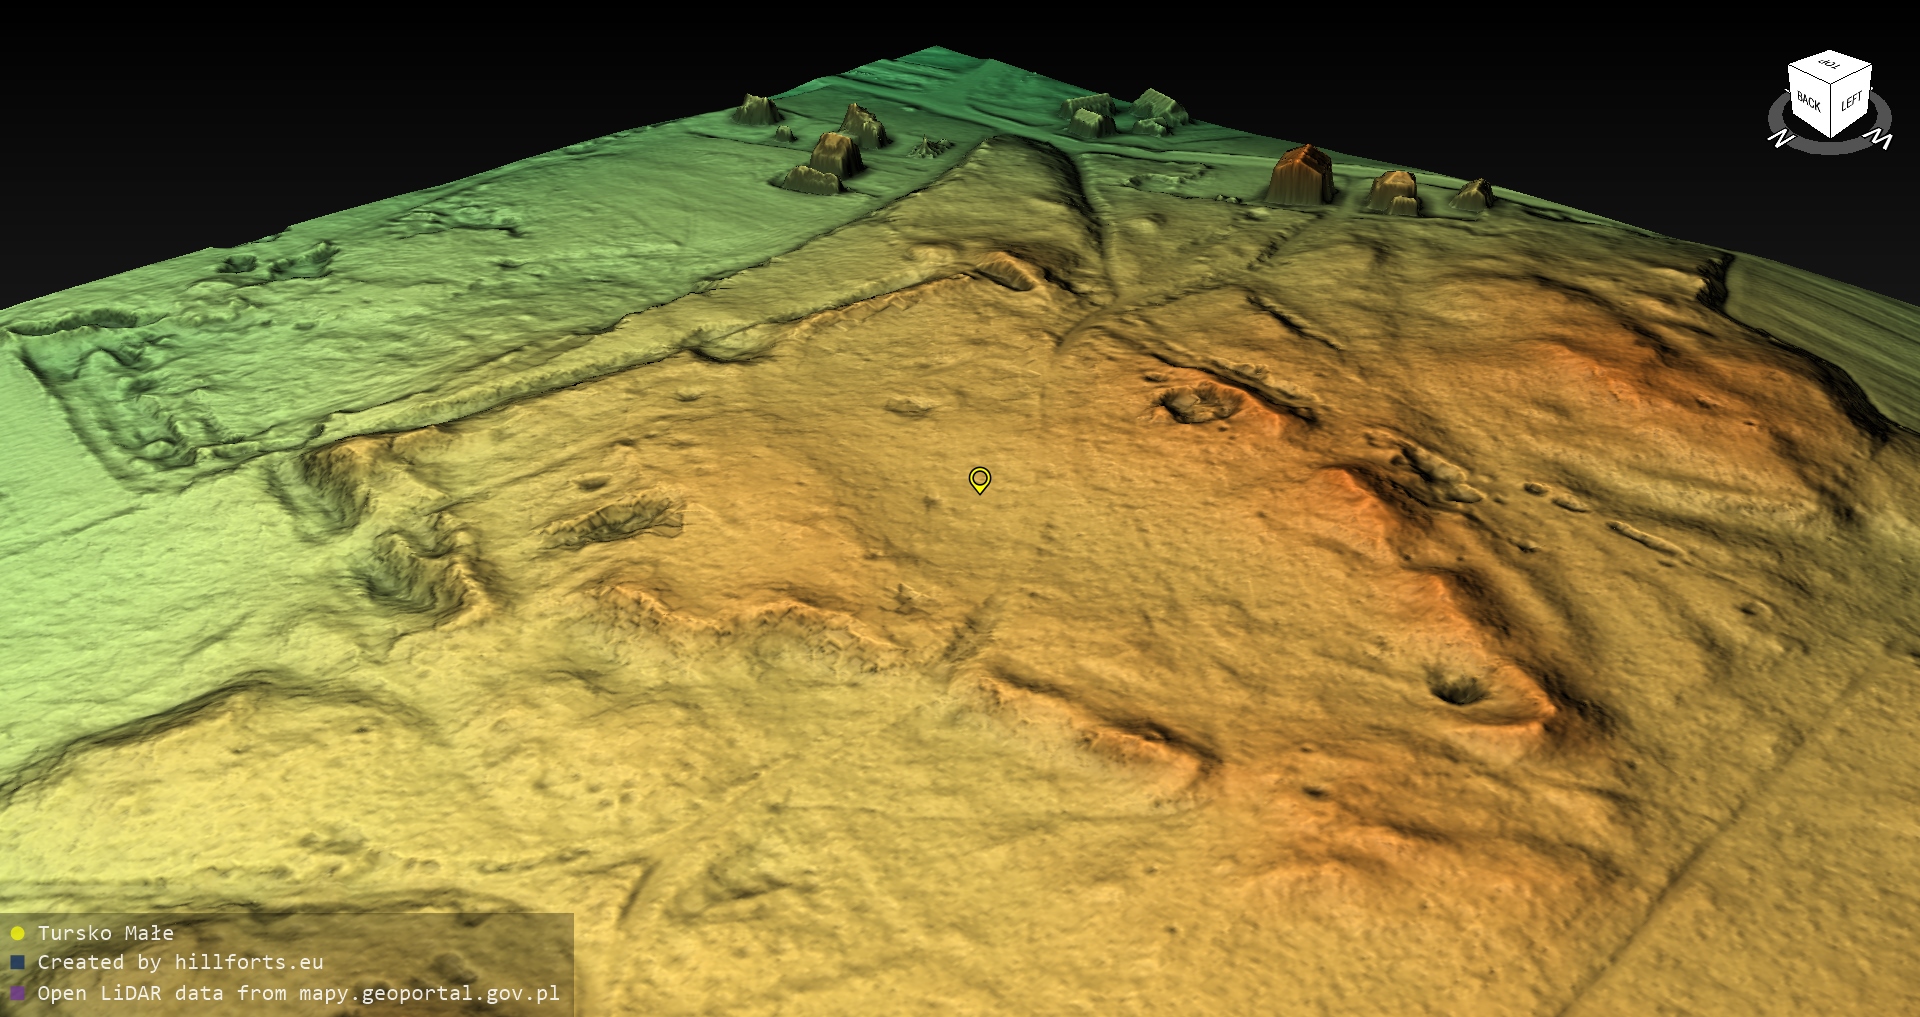1920x1017 pixels.
Task: Select the LEFT face of the view cube
Action: (x=1851, y=101)
